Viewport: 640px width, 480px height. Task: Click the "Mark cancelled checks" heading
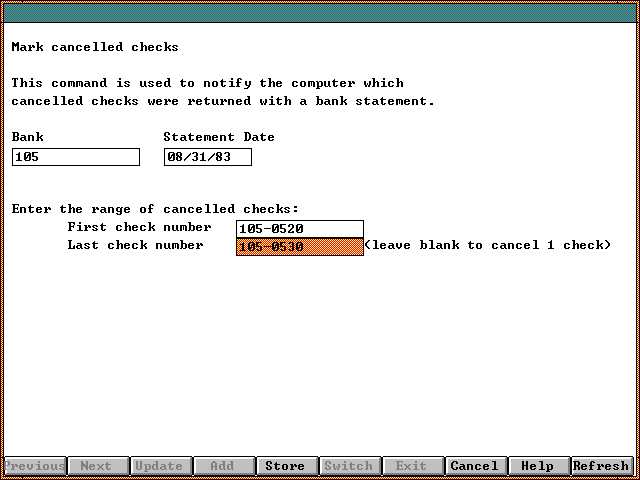click(95, 47)
